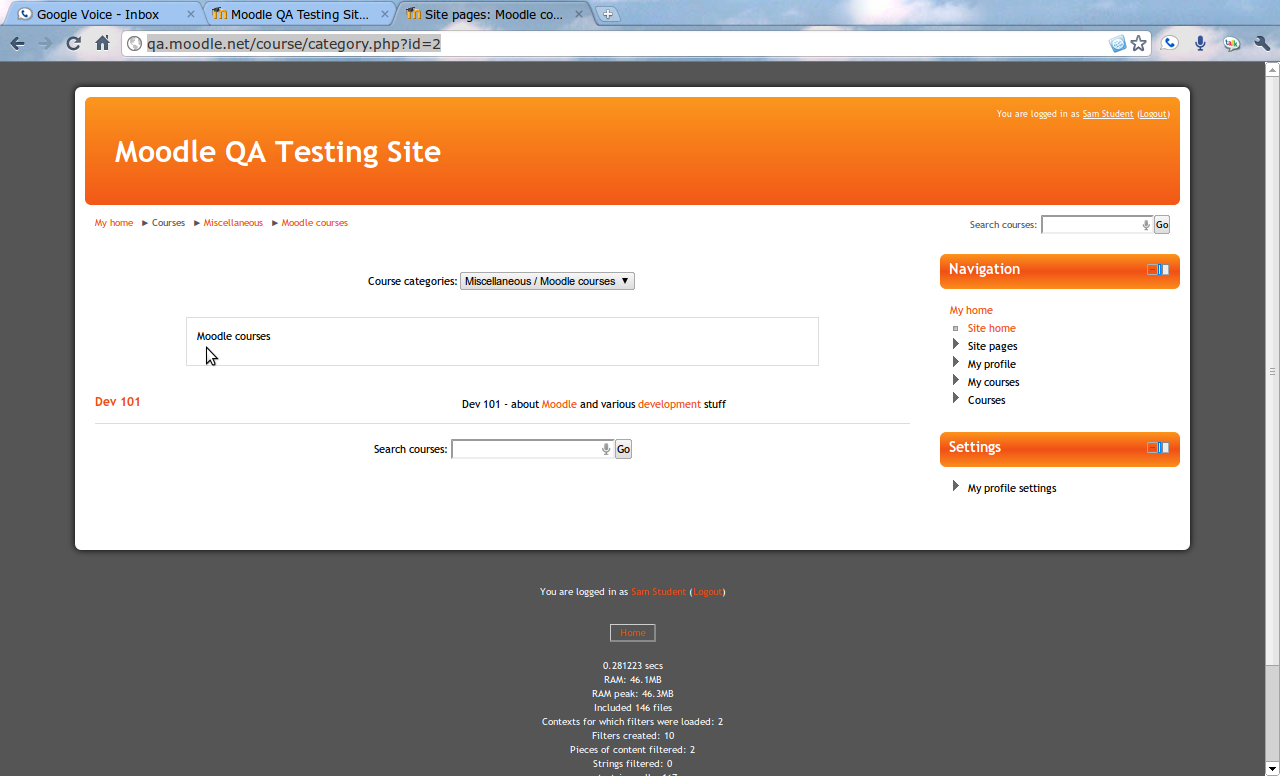1280x776 pixels.
Task: Click the Moodle courses category description text
Action: tap(234, 336)
